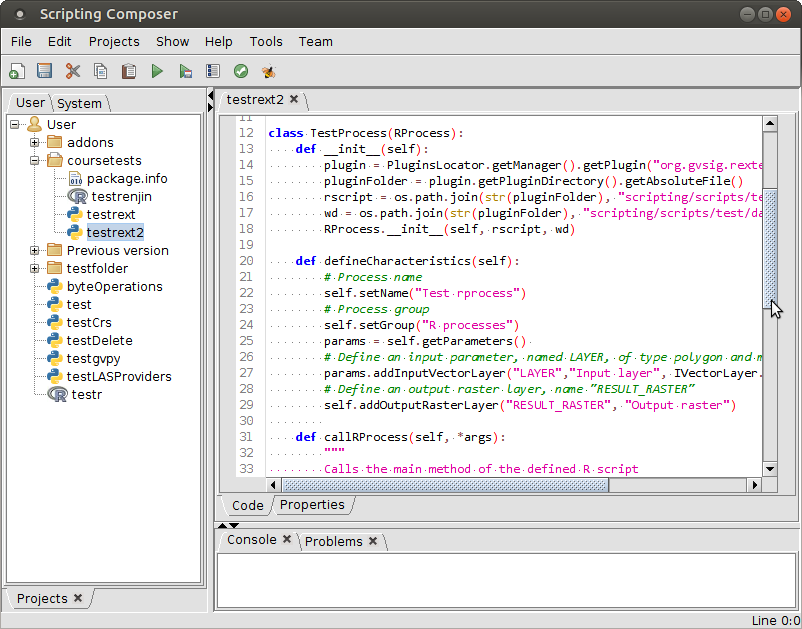Save the script with the floppy icon
Image resolution: width=802 pixels, height=629 pixels.
coord(44,71)
